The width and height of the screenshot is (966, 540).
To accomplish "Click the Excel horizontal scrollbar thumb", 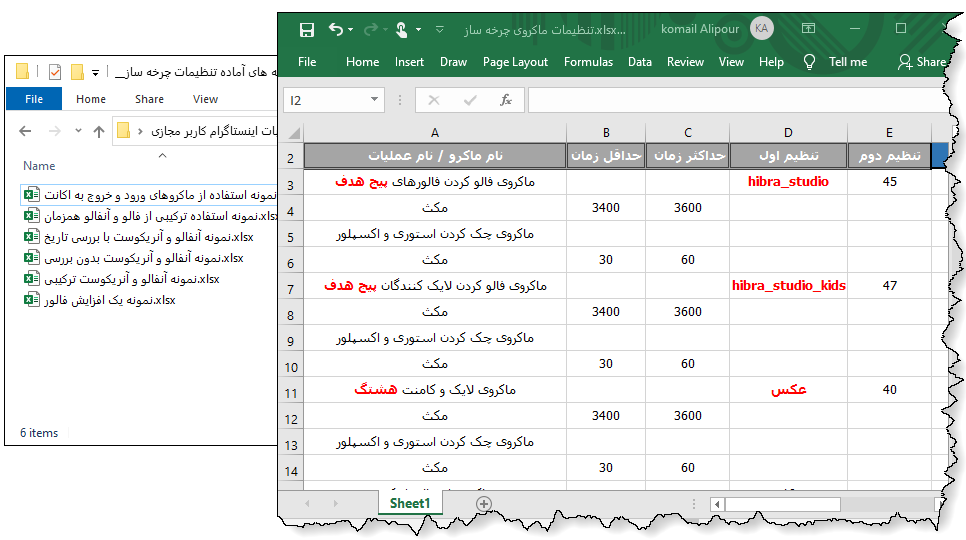I will 782,505.
